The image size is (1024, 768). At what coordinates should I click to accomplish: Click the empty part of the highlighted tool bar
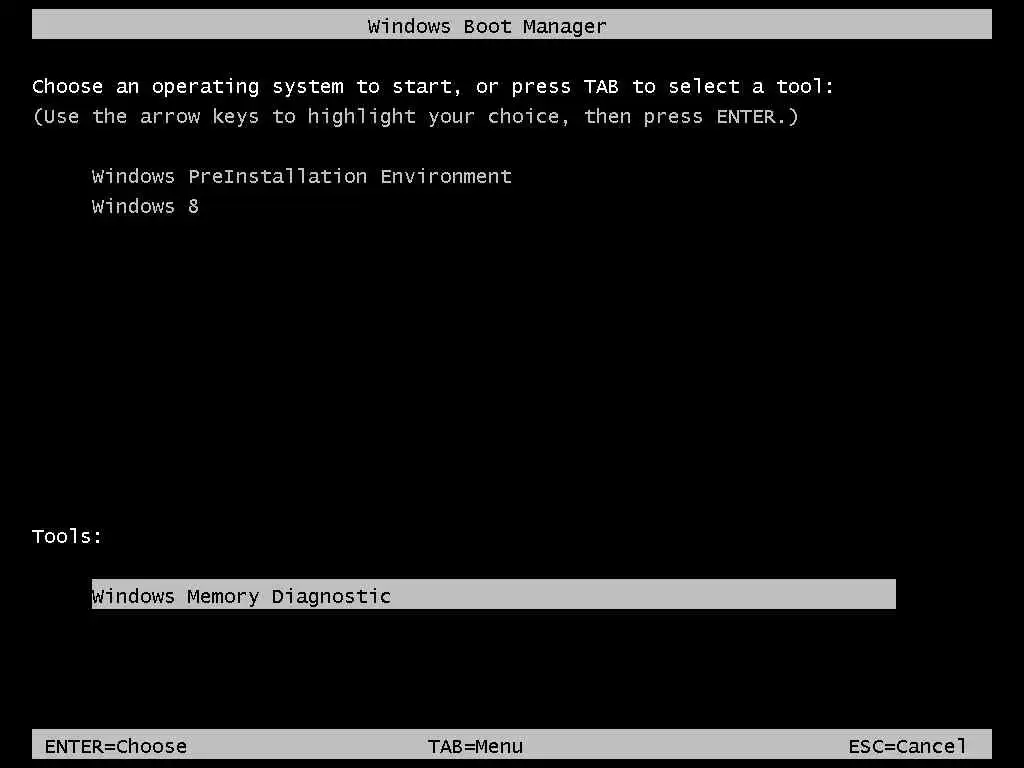643,594
